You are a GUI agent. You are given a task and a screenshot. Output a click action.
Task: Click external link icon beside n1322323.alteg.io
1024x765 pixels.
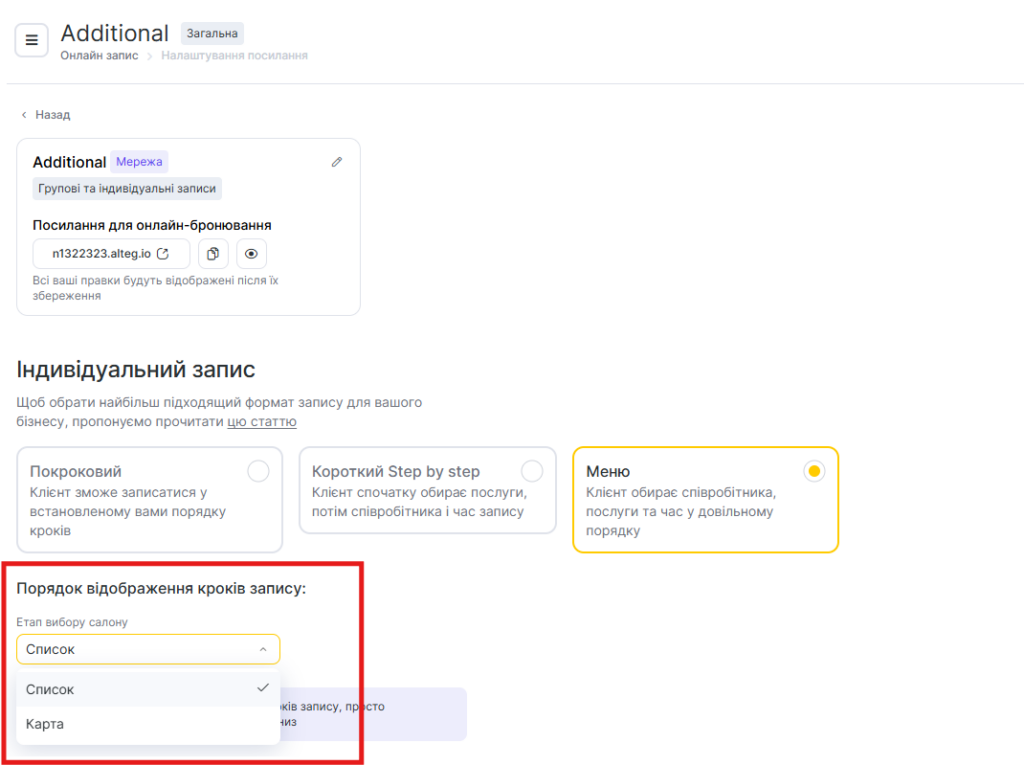pos(163,254)
